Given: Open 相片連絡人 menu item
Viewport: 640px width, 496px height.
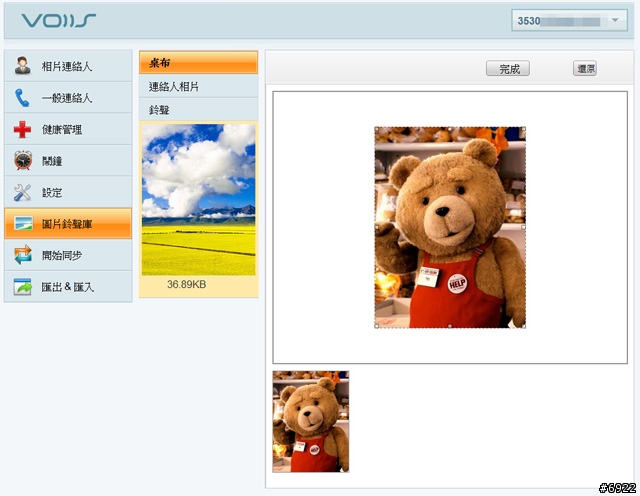Looking at the screenshot, I should pos(68,66).
